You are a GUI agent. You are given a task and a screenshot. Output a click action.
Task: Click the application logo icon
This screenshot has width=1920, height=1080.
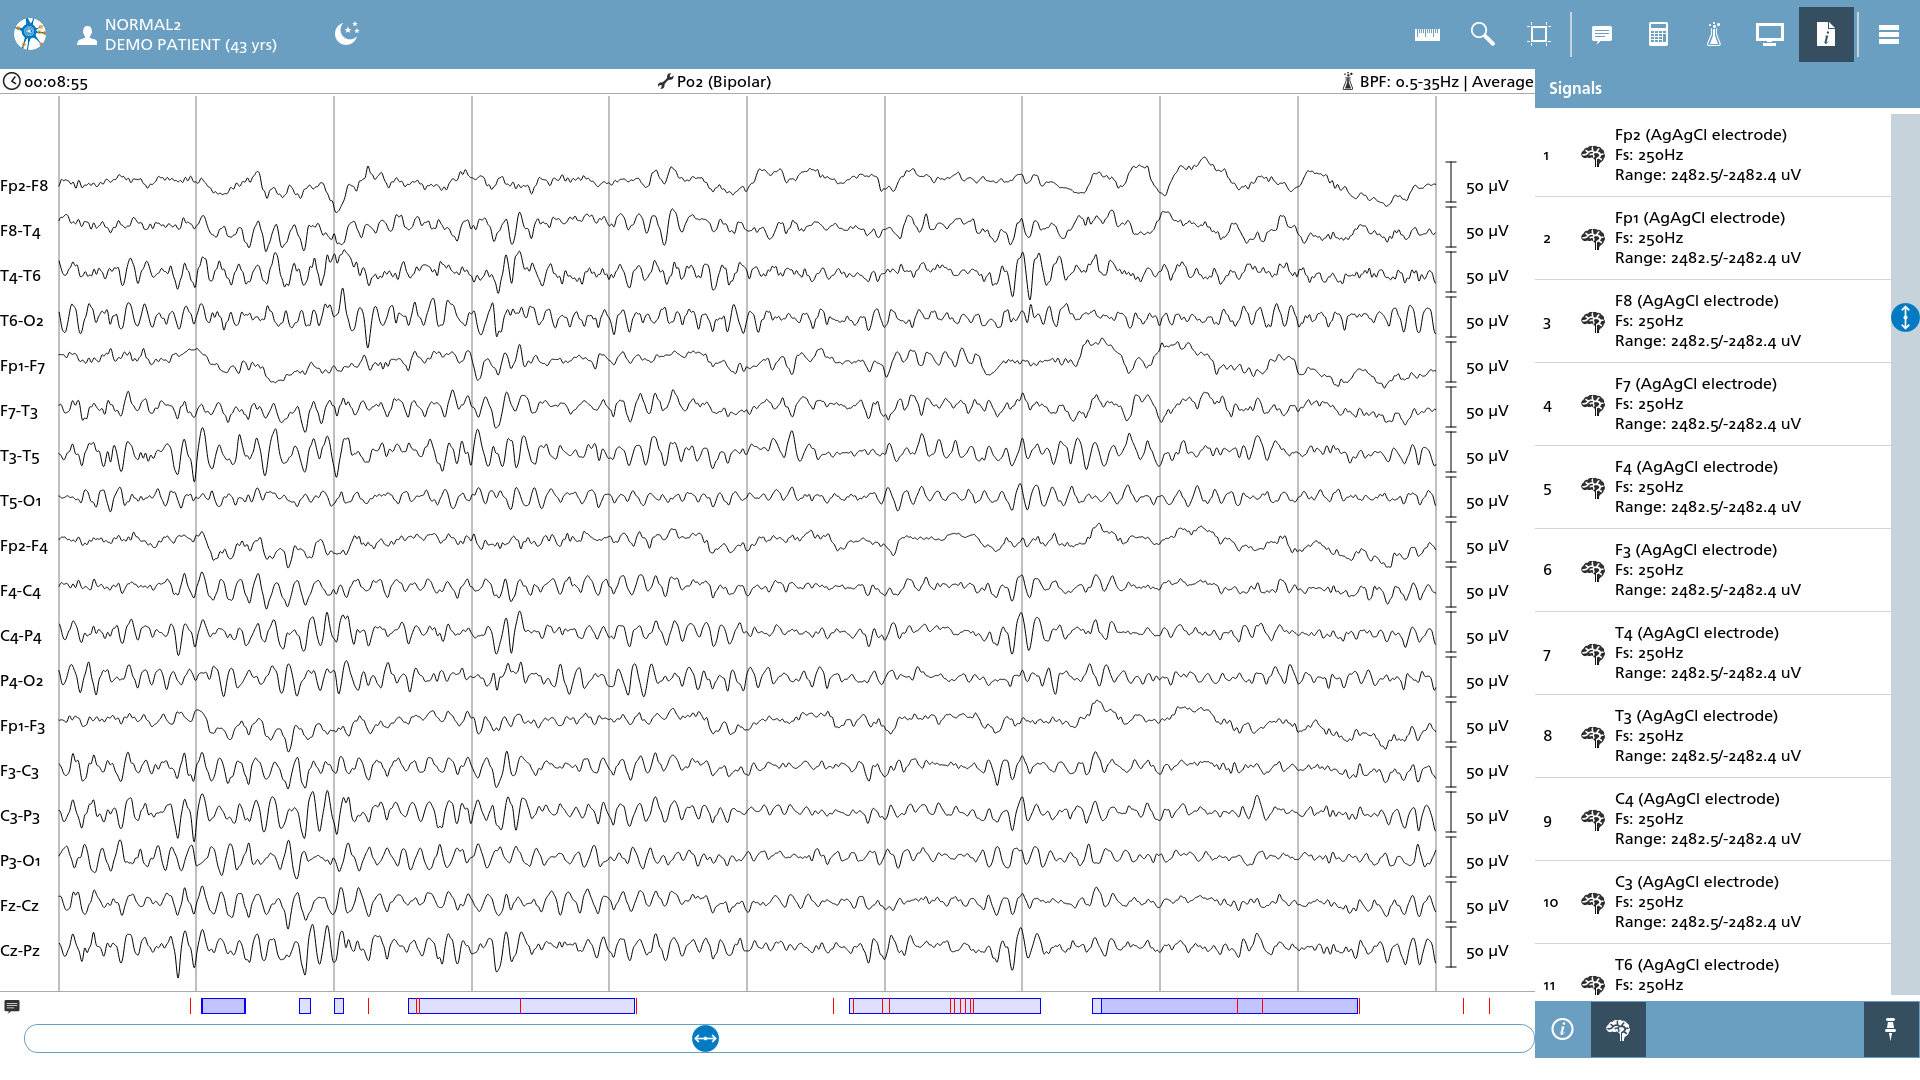[30, 34]
